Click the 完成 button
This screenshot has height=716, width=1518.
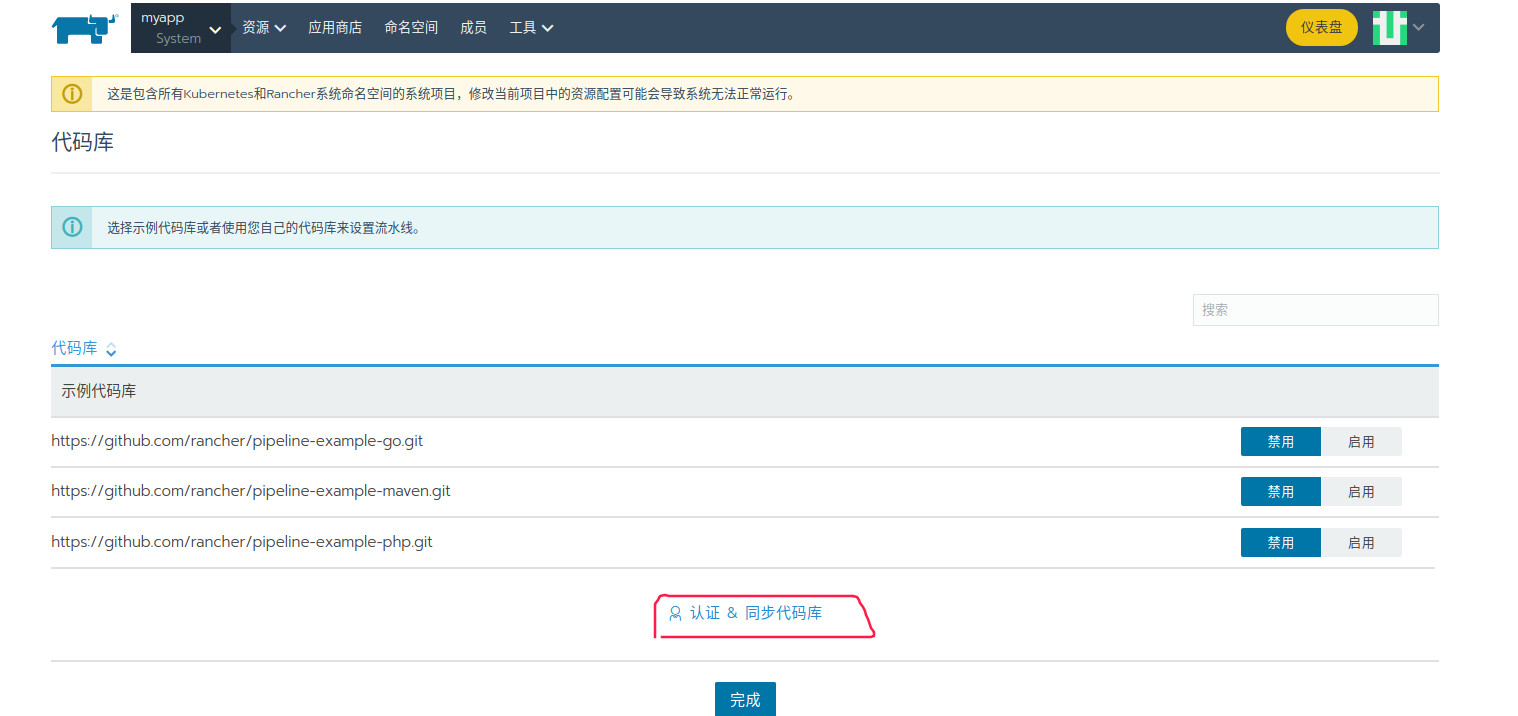click(745, 699)
